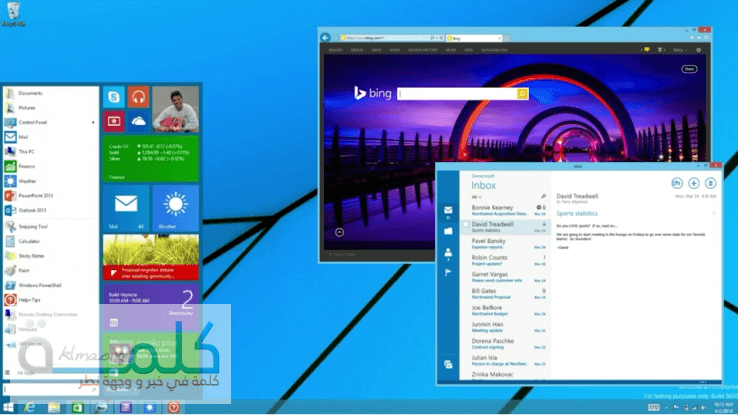738x415 pixels.
Task: Open the News tile with grass photo
Action: pos(151,257)
